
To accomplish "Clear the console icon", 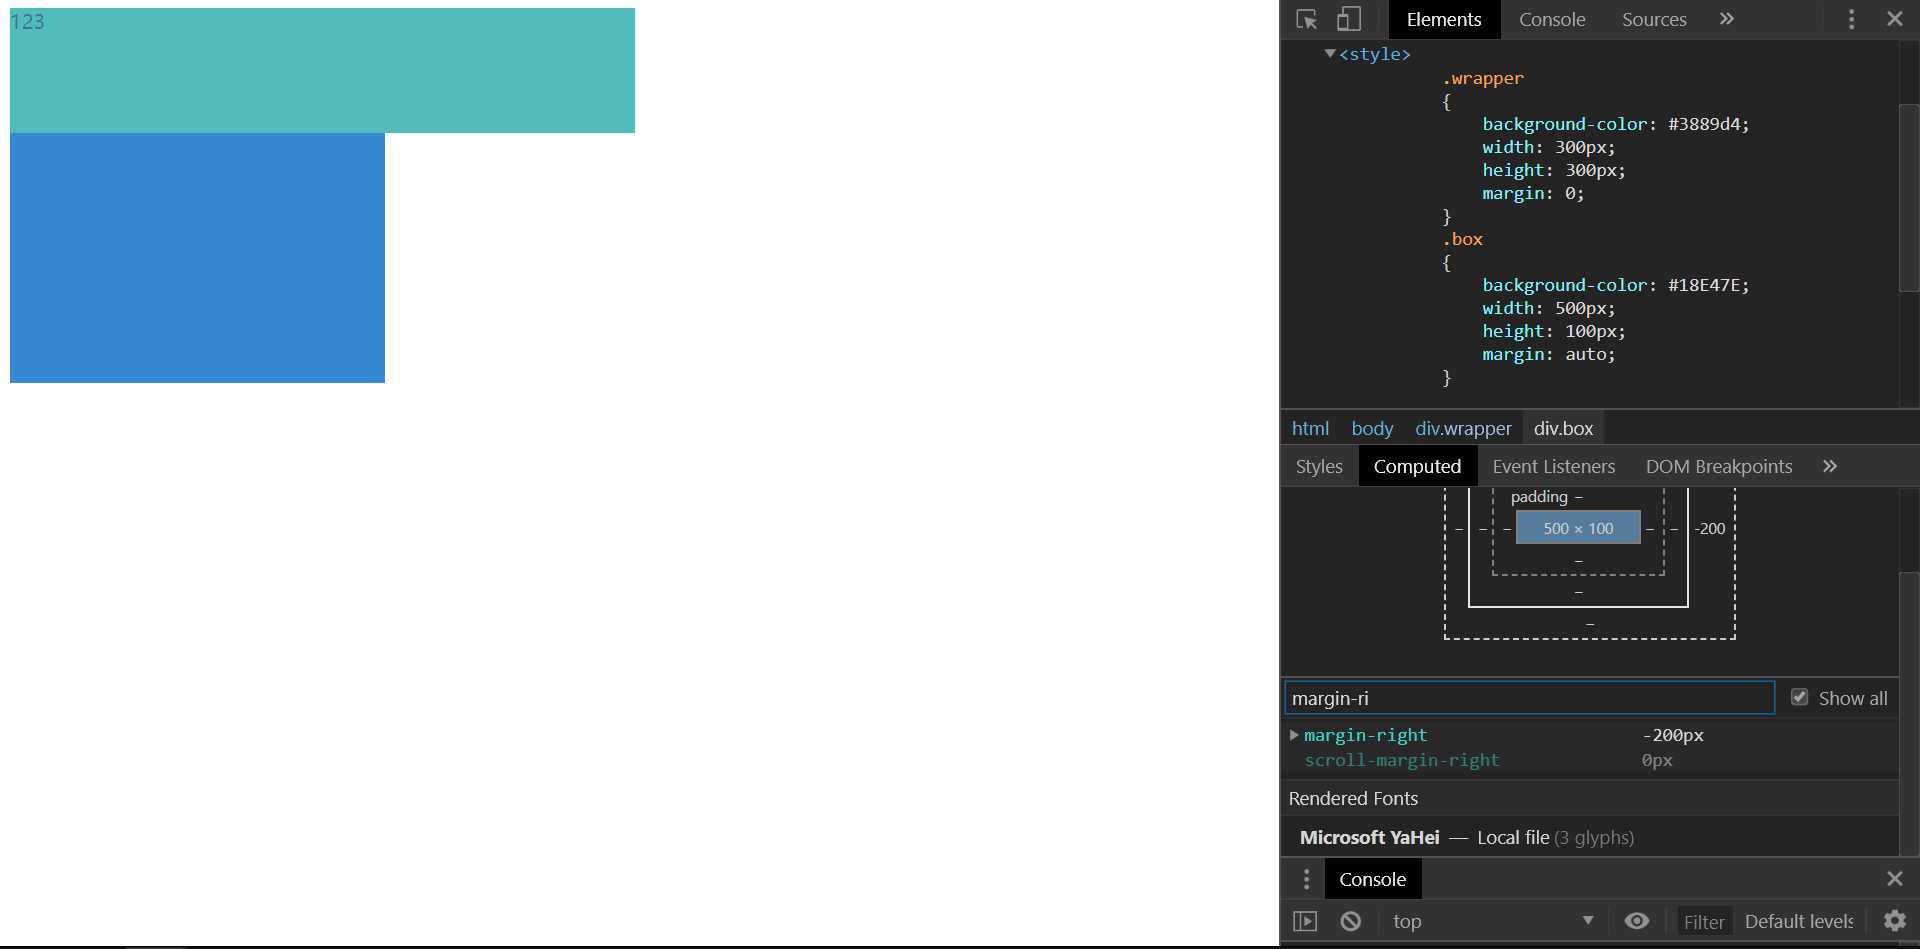I will [x=1350, y=921].
